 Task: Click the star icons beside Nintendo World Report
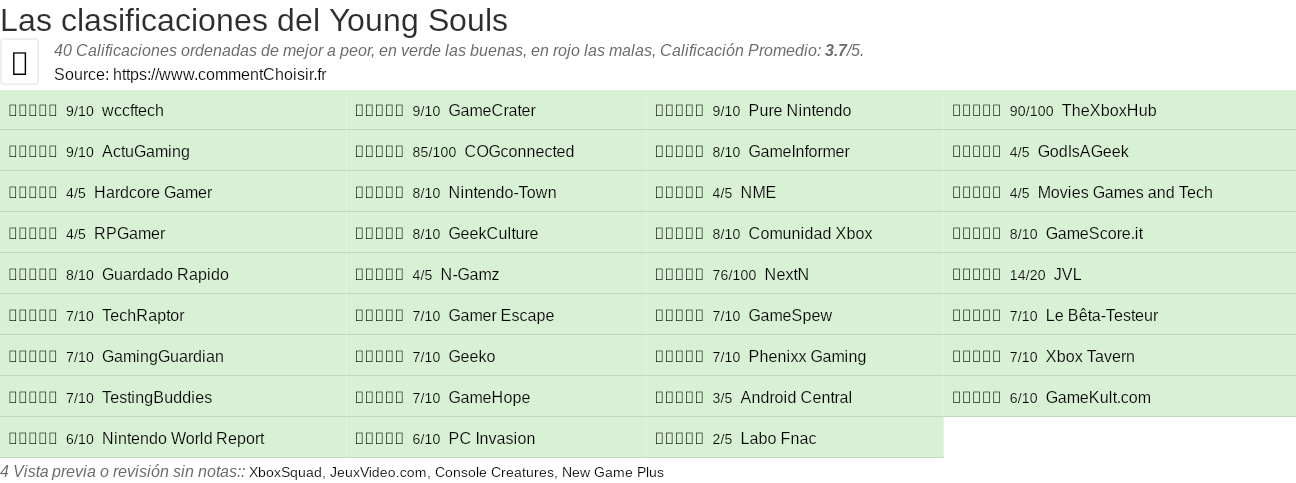[33, 439]
